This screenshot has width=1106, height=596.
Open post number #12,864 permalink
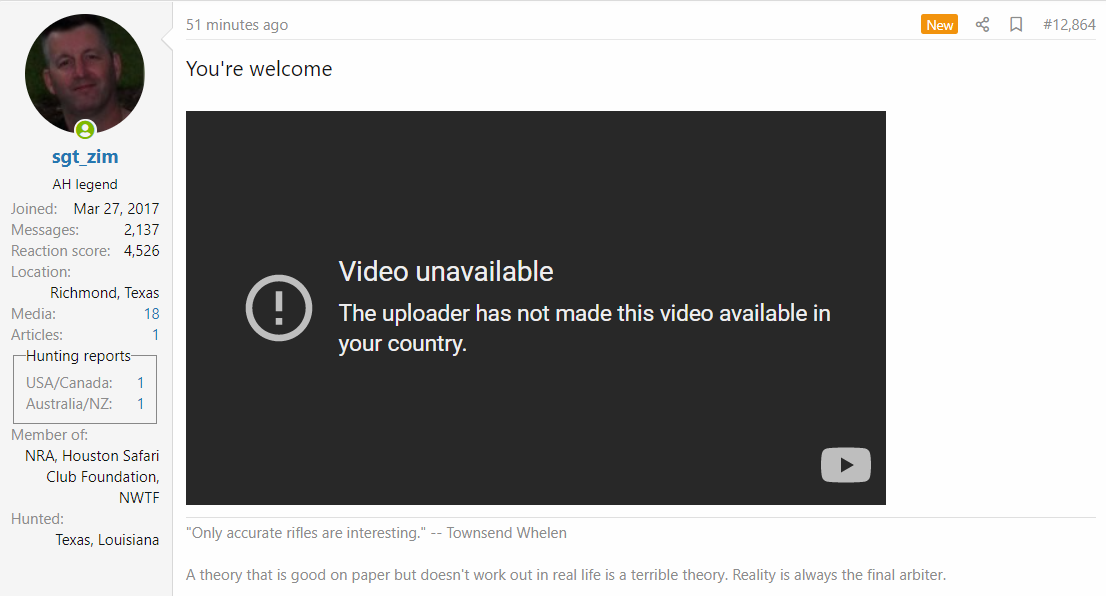tap(1069, 25)
